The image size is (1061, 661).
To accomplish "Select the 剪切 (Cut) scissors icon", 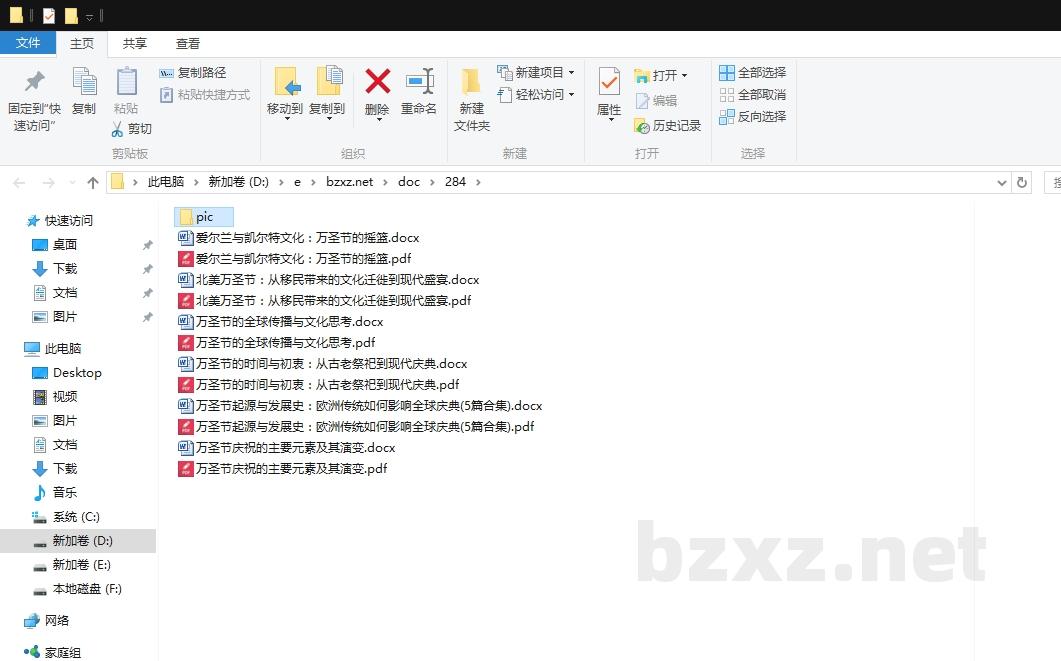I will pyautogui.click(x=118, y=128).
